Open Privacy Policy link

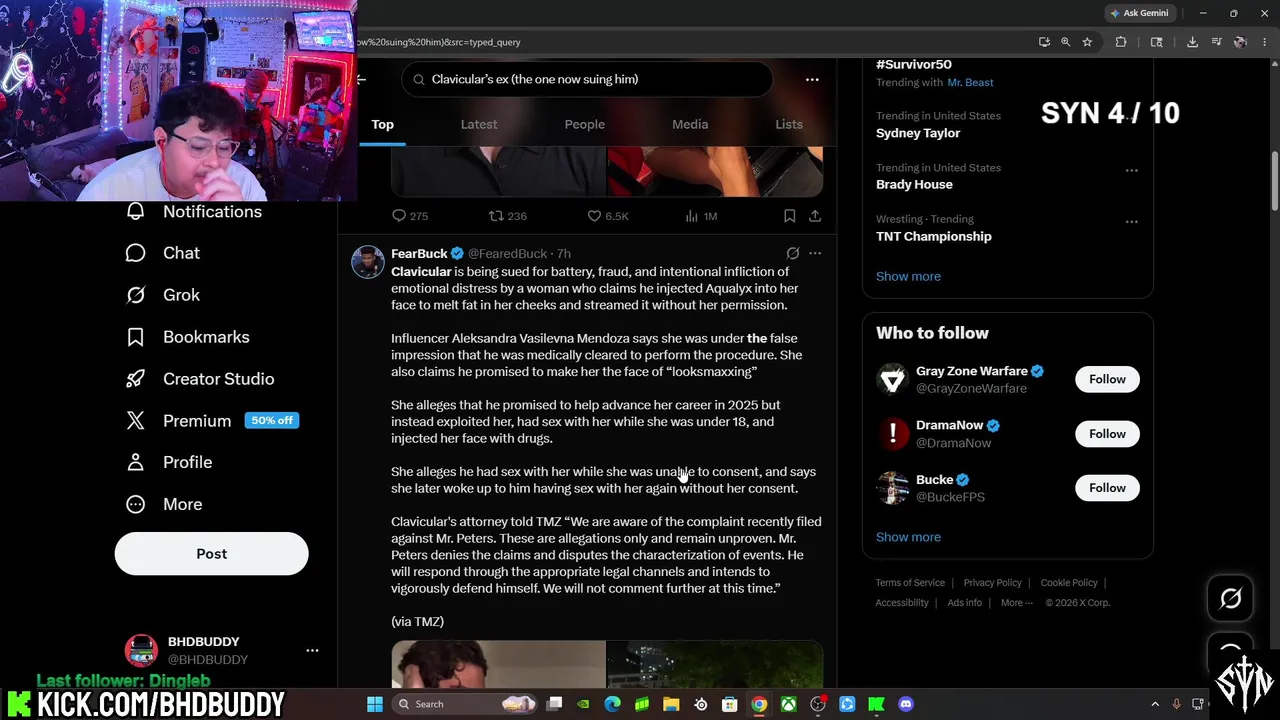[992, 583]
